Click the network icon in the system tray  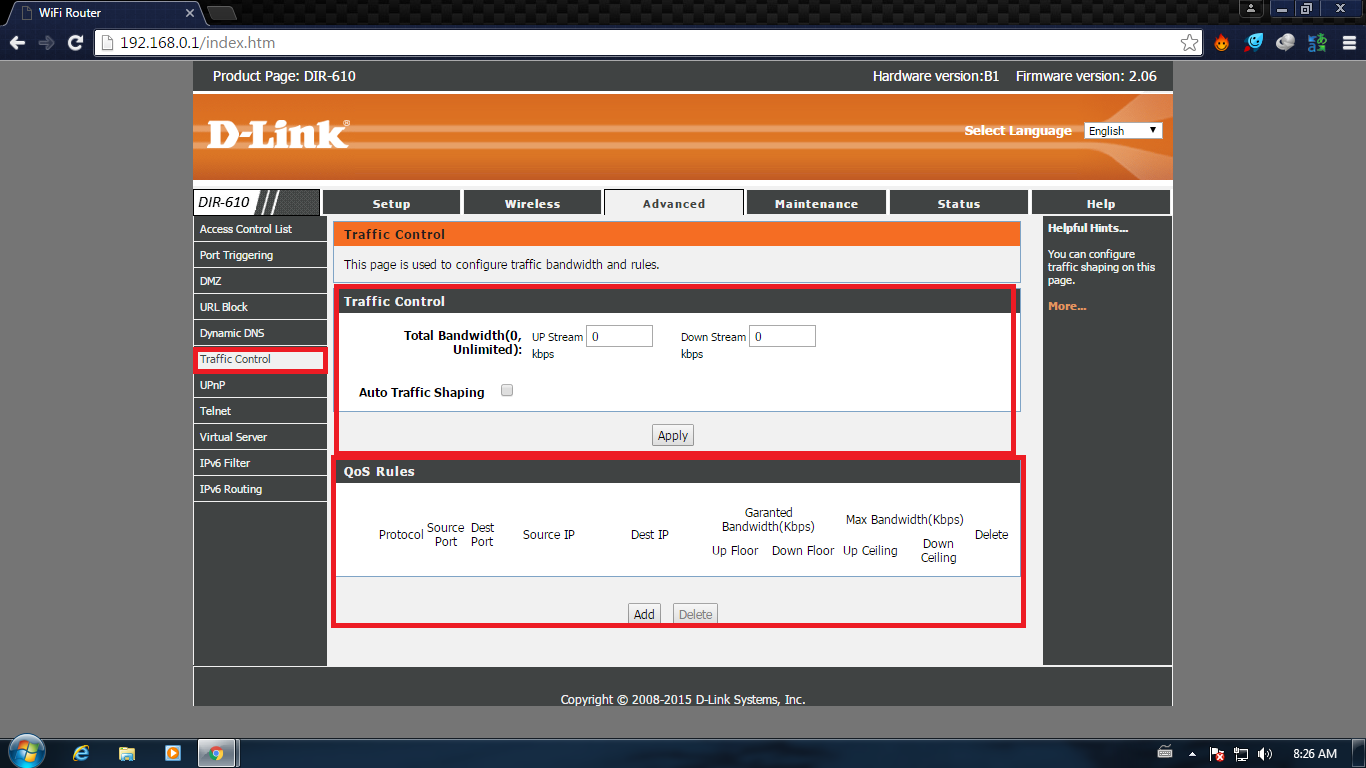1241,754
